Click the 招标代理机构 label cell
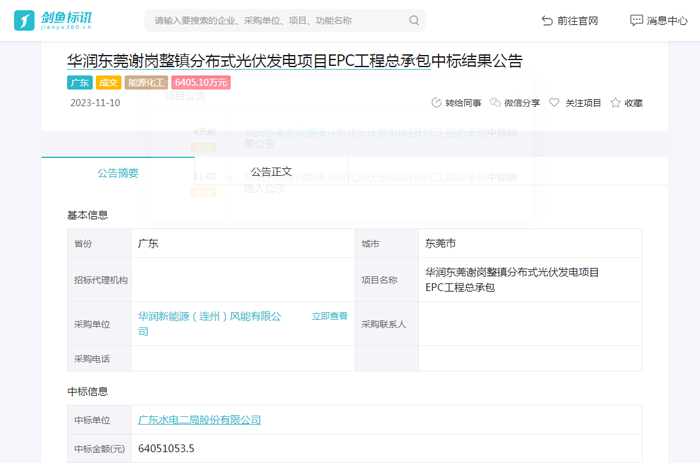The image size is (700, 463). tap(100, 280)
